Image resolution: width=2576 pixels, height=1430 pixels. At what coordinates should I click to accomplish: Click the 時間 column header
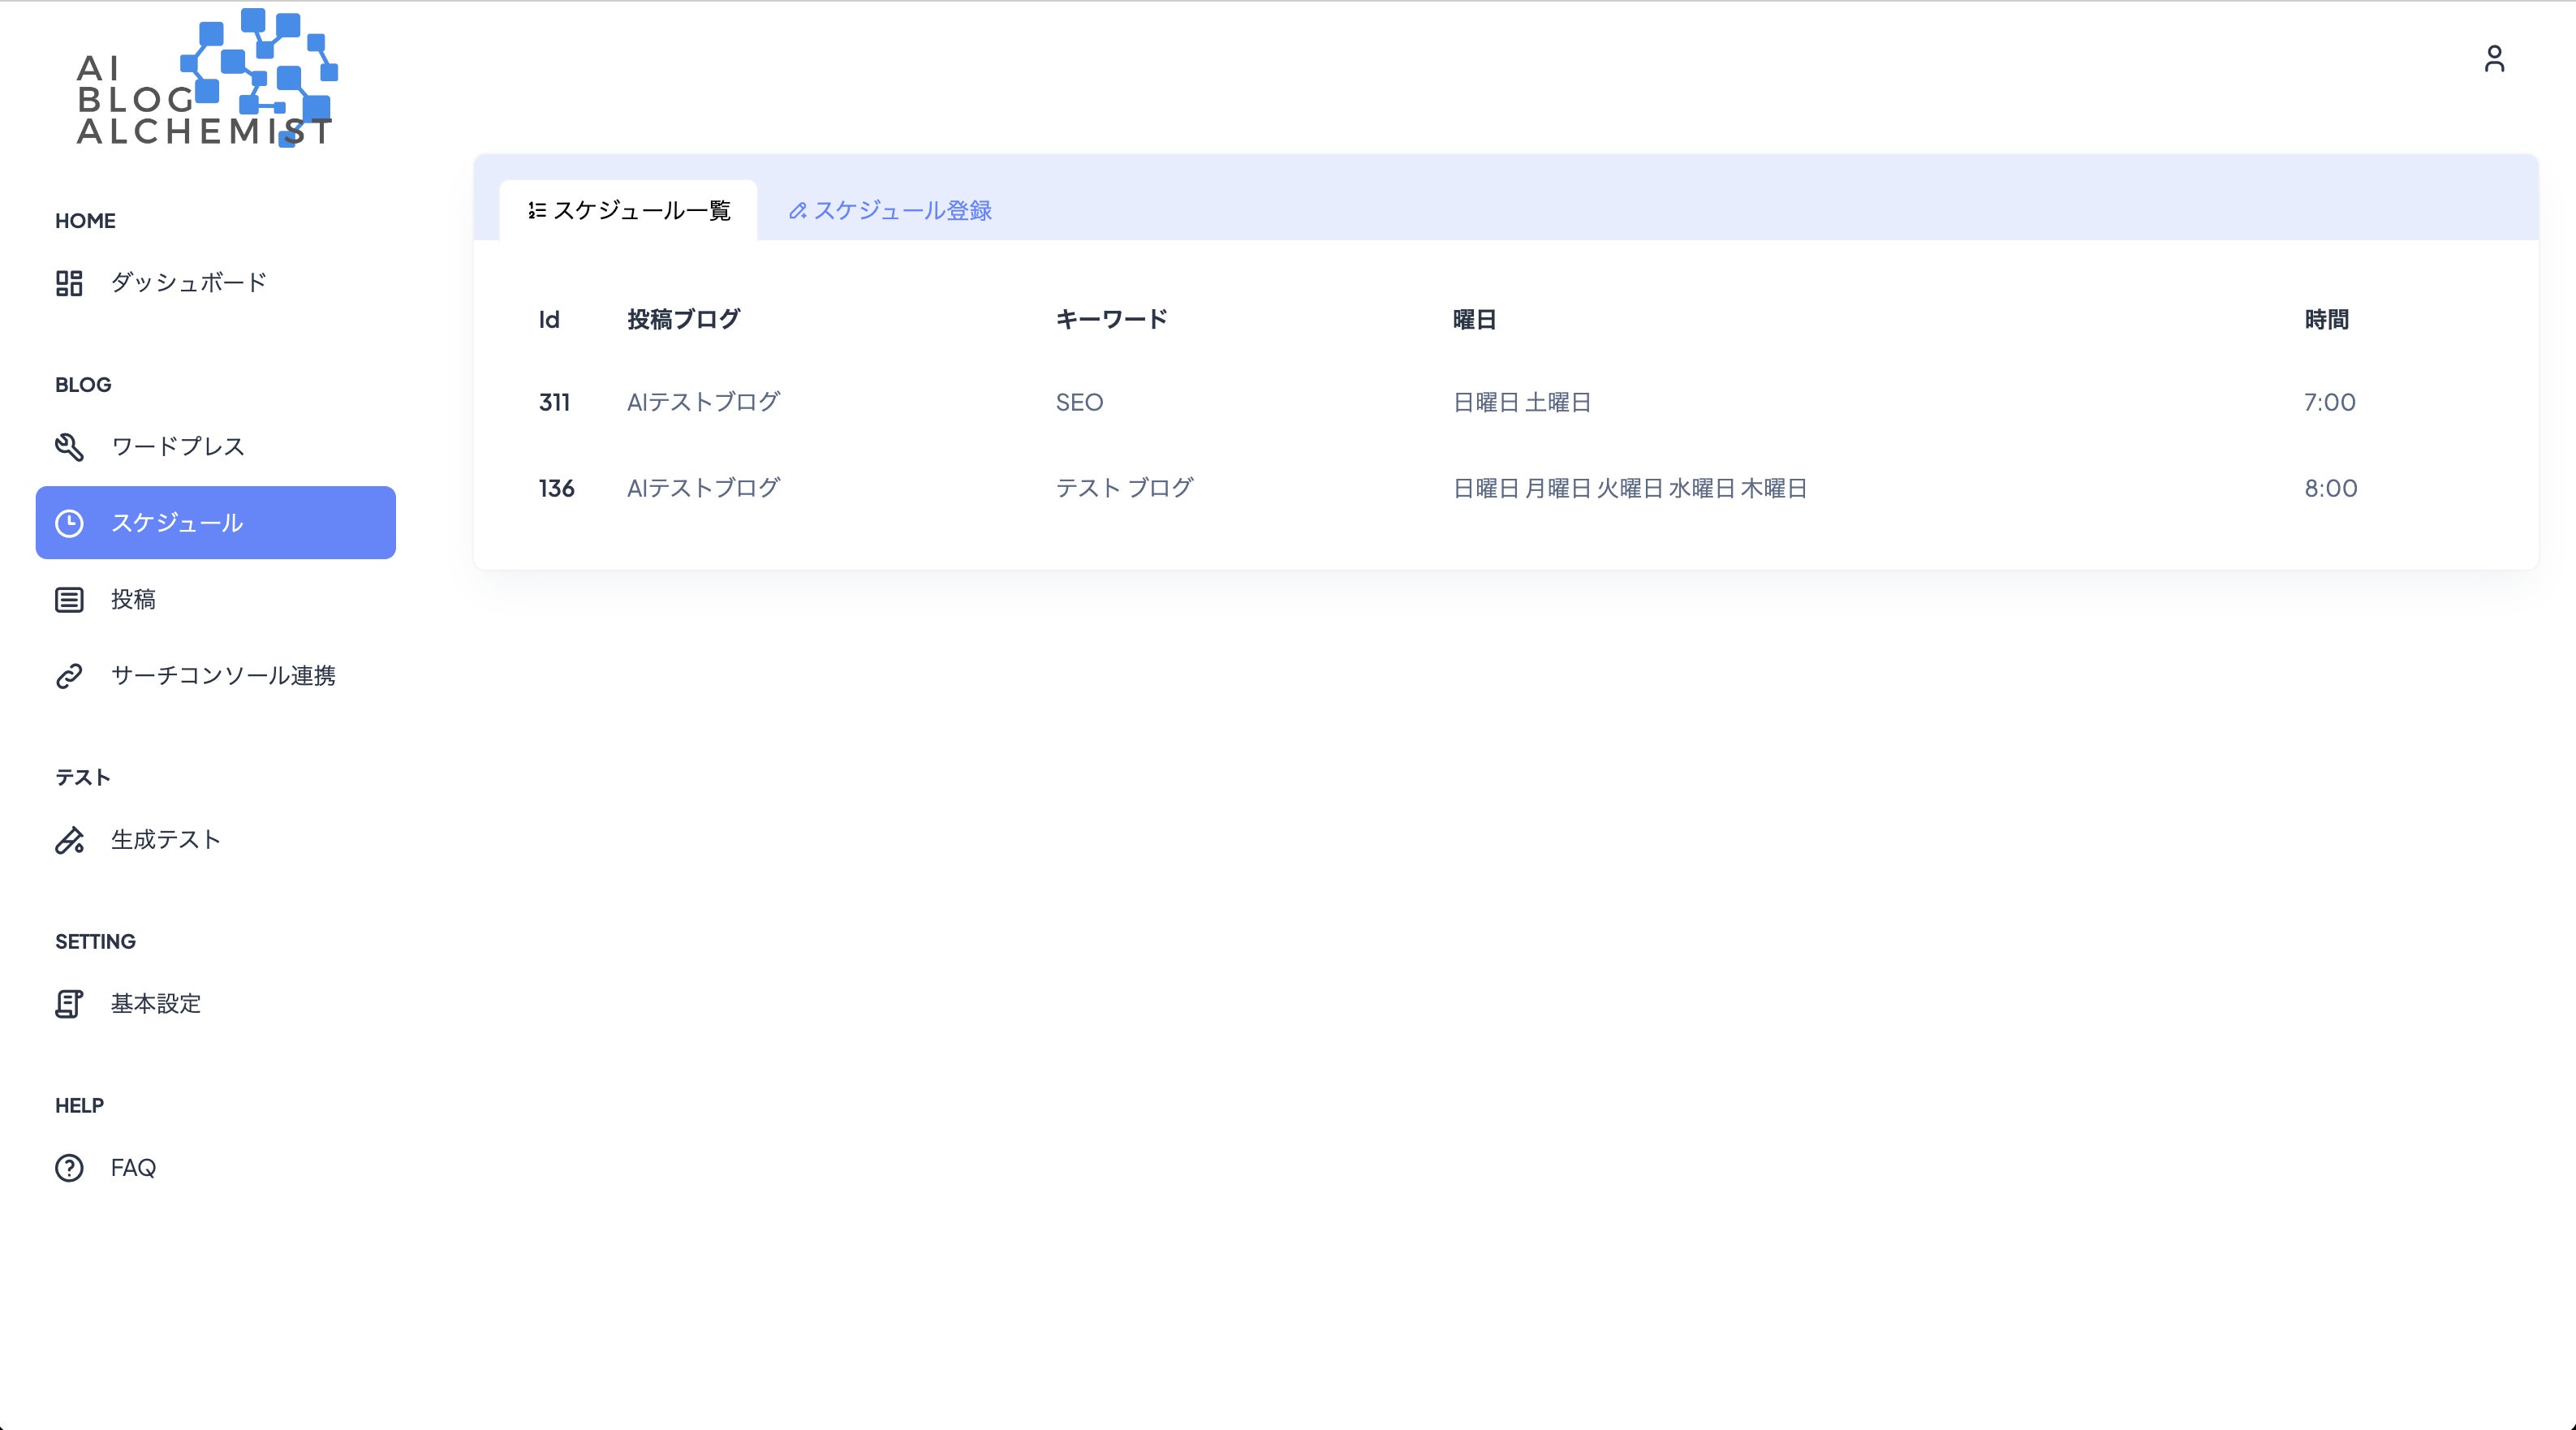[x=2326, y=319]
